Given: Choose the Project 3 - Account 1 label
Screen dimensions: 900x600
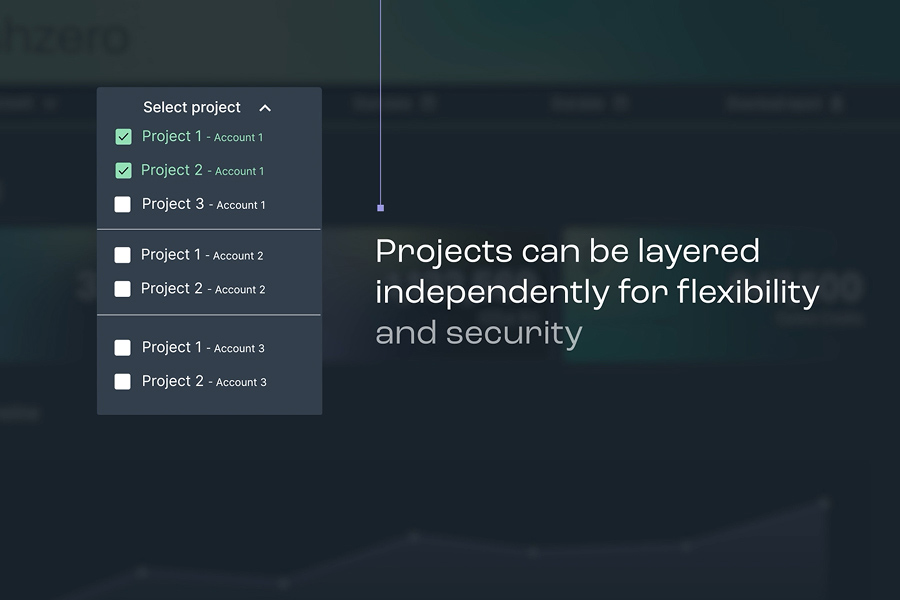Looking at the screenshot, I should (x=203, y=205).
